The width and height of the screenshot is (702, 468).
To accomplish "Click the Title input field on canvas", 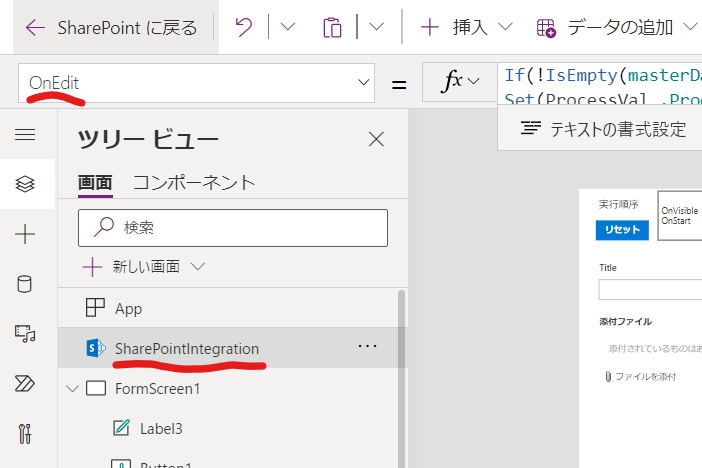I will [650, 289].
